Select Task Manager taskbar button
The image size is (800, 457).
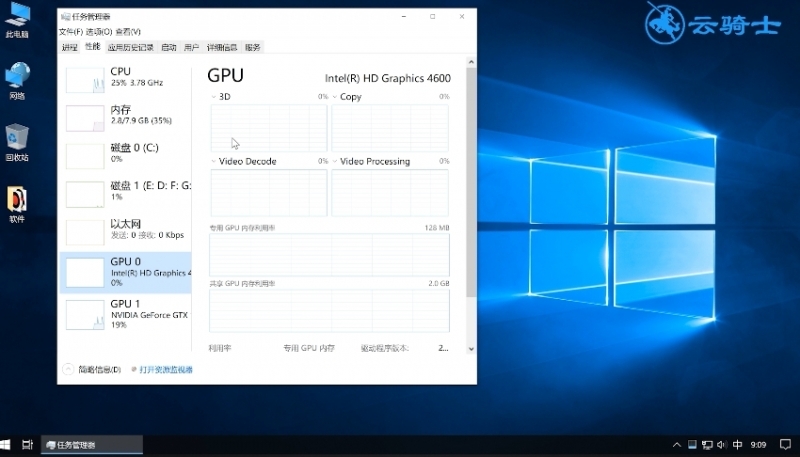(92, 445)
